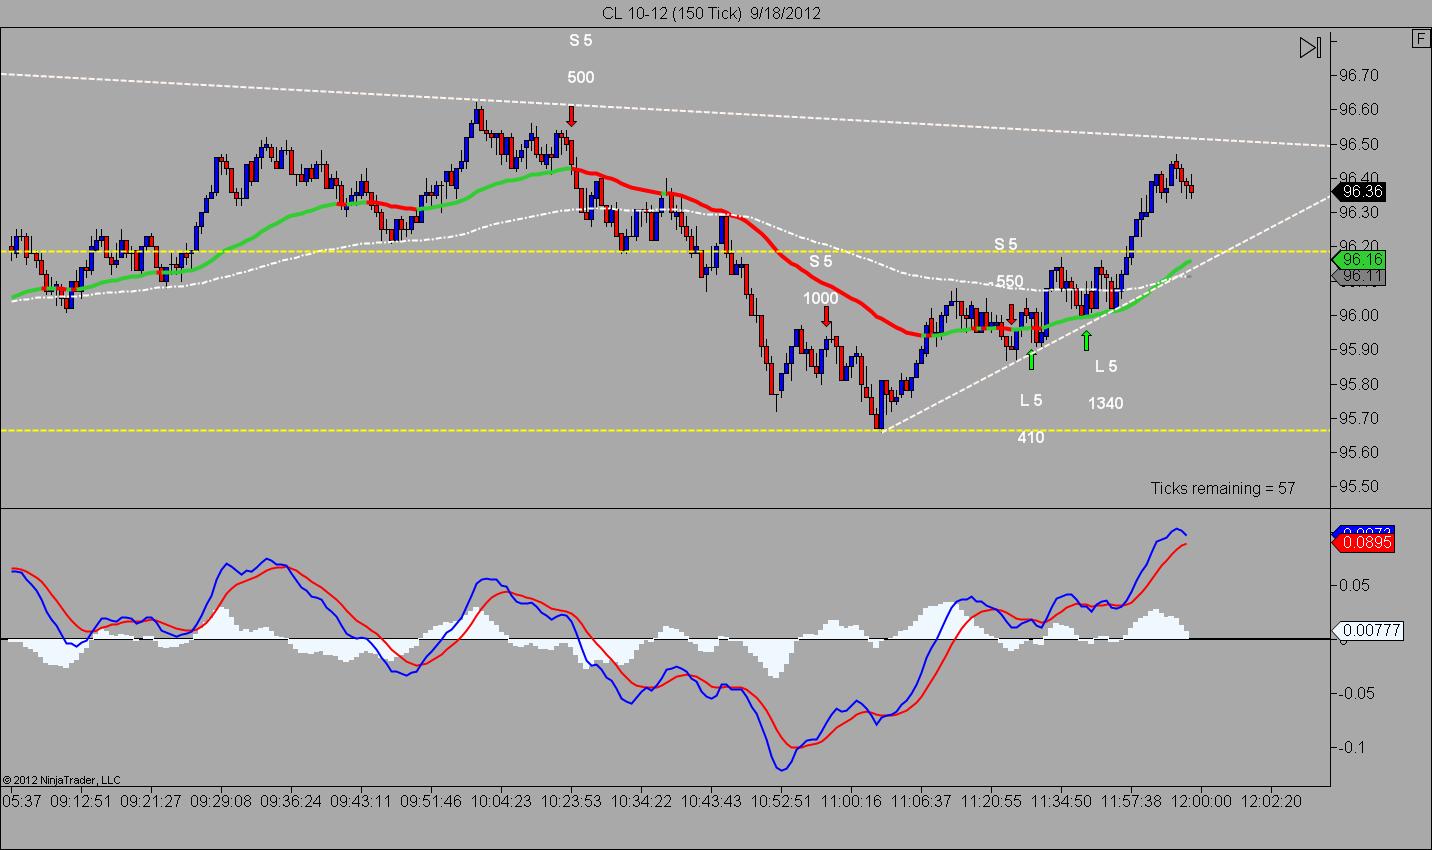Click the 95.50 price axis label

pyautogui.click(x=1358, y=486)
